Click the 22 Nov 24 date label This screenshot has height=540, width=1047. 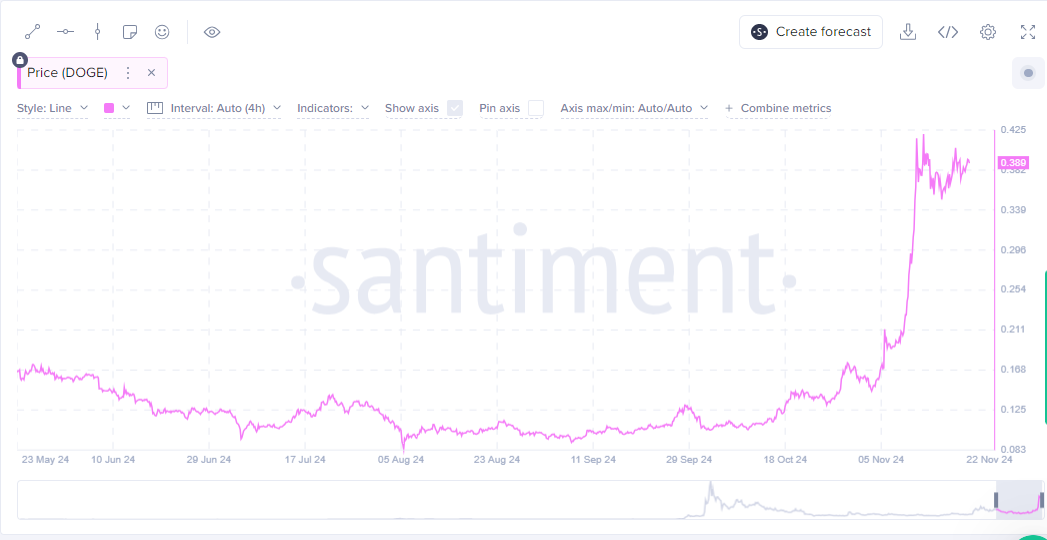(988, 460)
